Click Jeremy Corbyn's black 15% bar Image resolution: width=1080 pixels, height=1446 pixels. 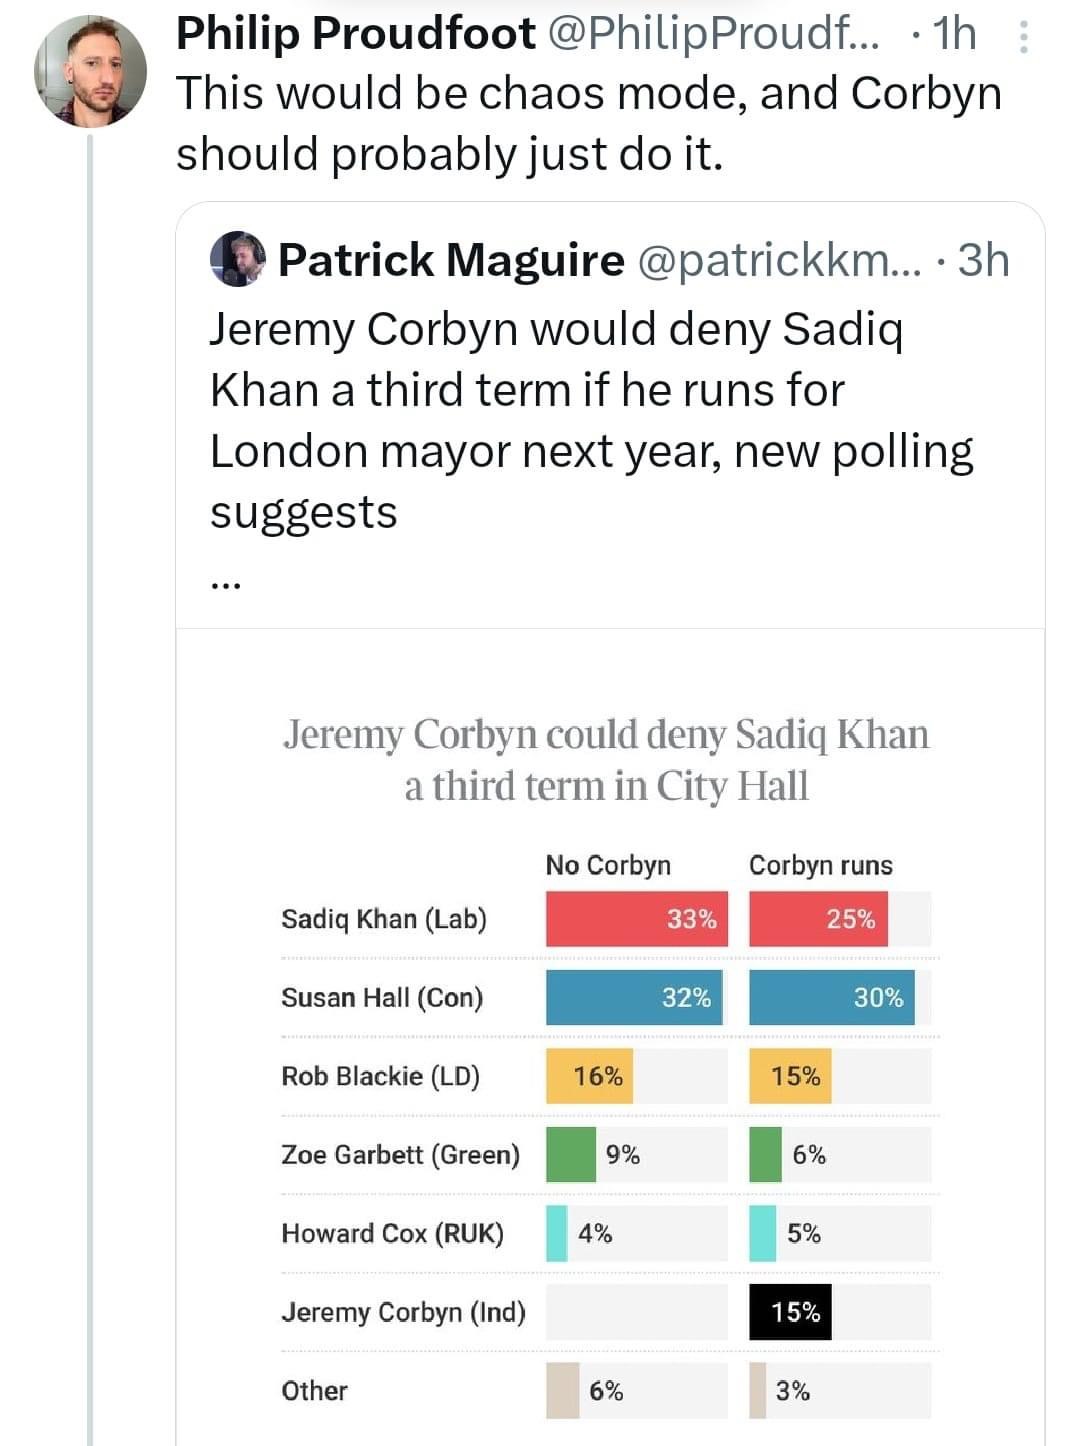point(790,1312)
